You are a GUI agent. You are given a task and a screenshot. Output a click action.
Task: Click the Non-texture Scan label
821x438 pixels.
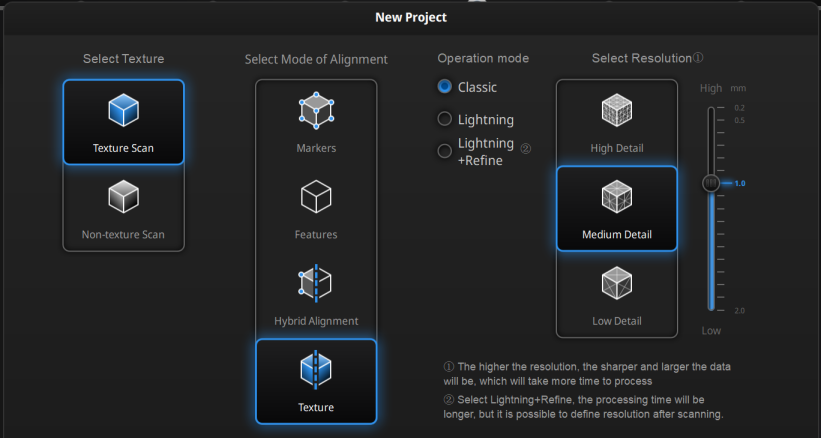[123, 234]
